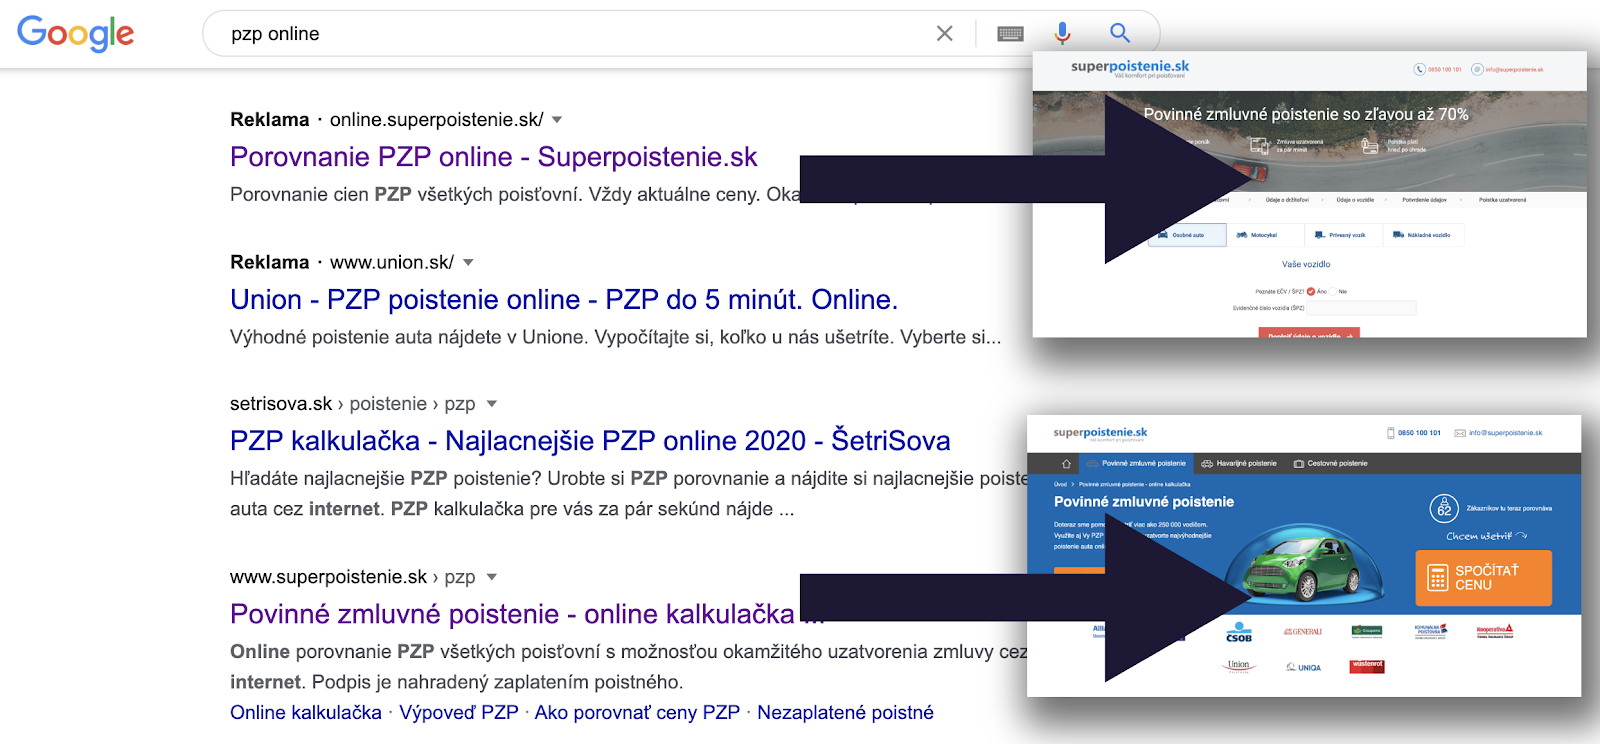Click mobile phone icon beside 0850 100 101
This screenshot has width=1600, height=744.
tap(1390, 433)
